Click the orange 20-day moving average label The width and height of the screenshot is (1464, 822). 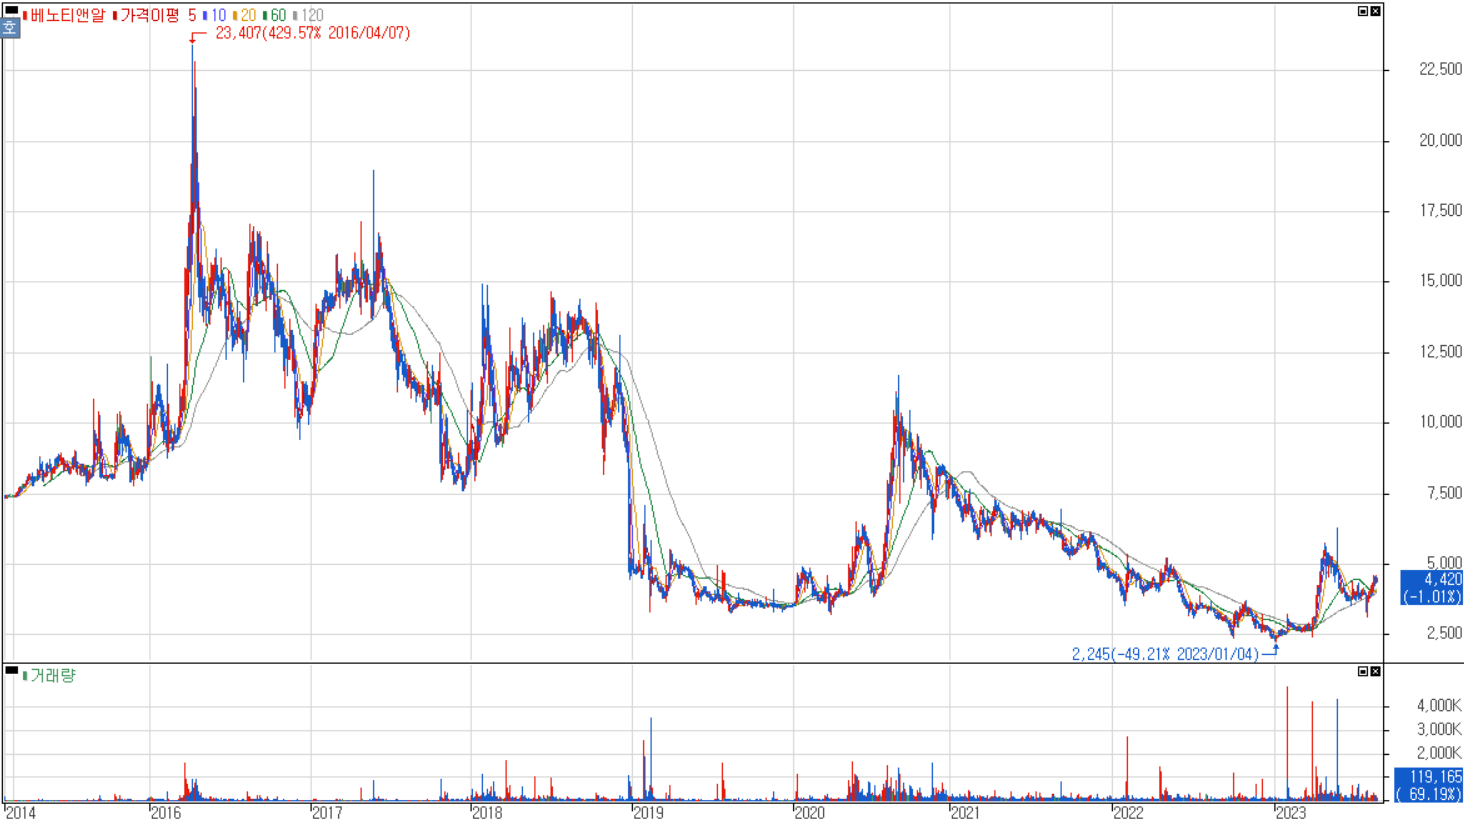(245, 15)
